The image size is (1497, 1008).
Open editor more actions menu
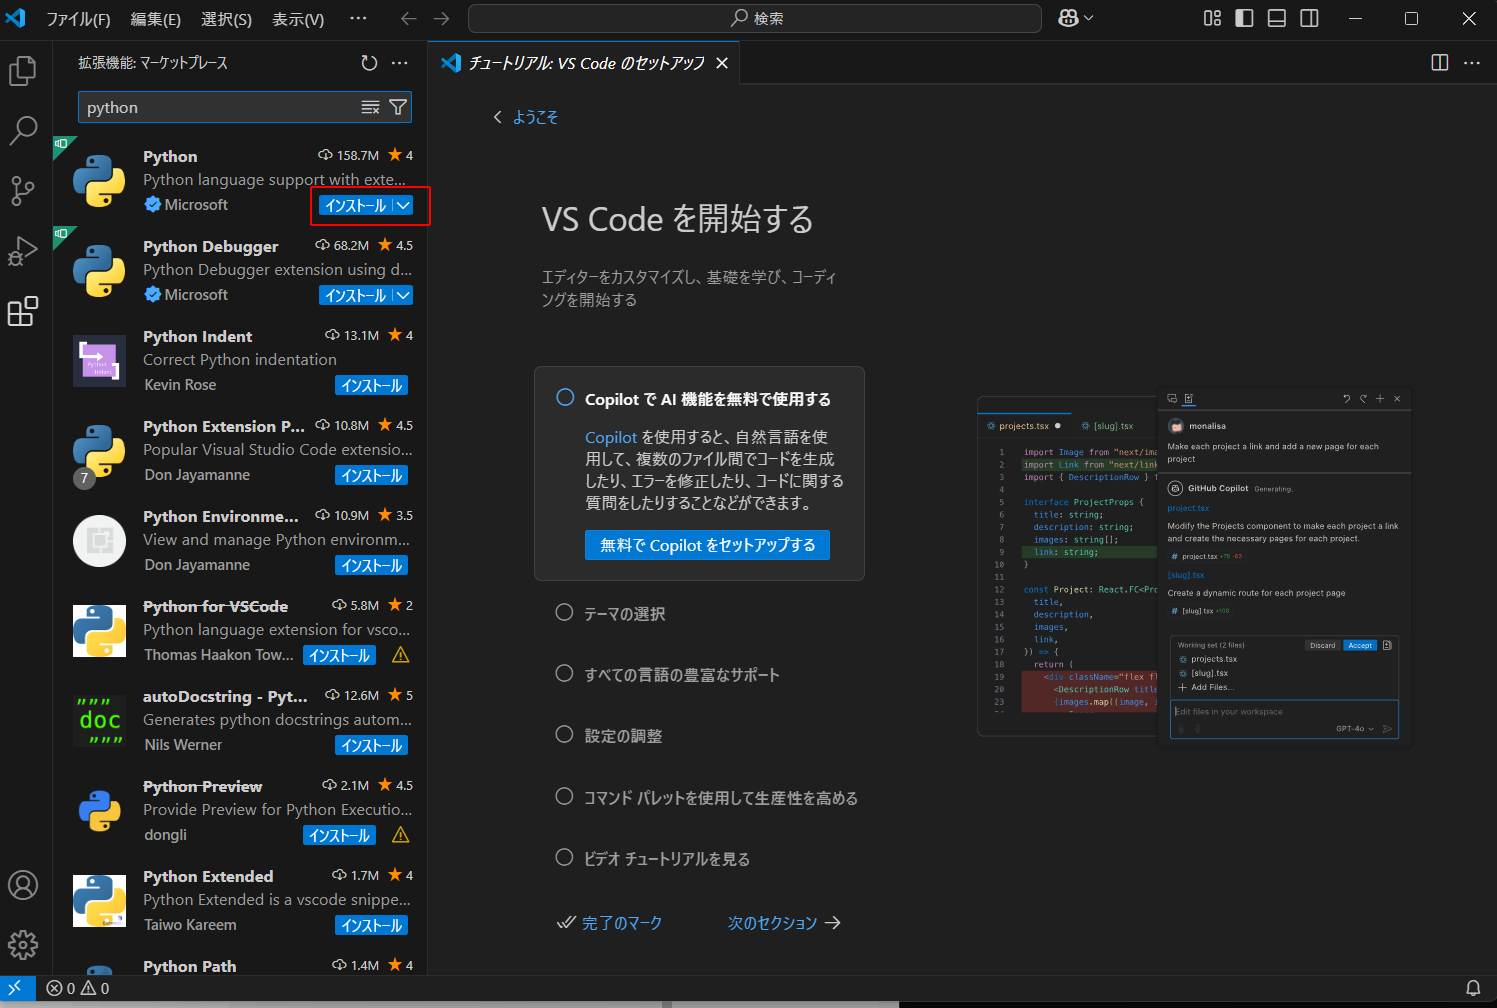point(1472,63)
